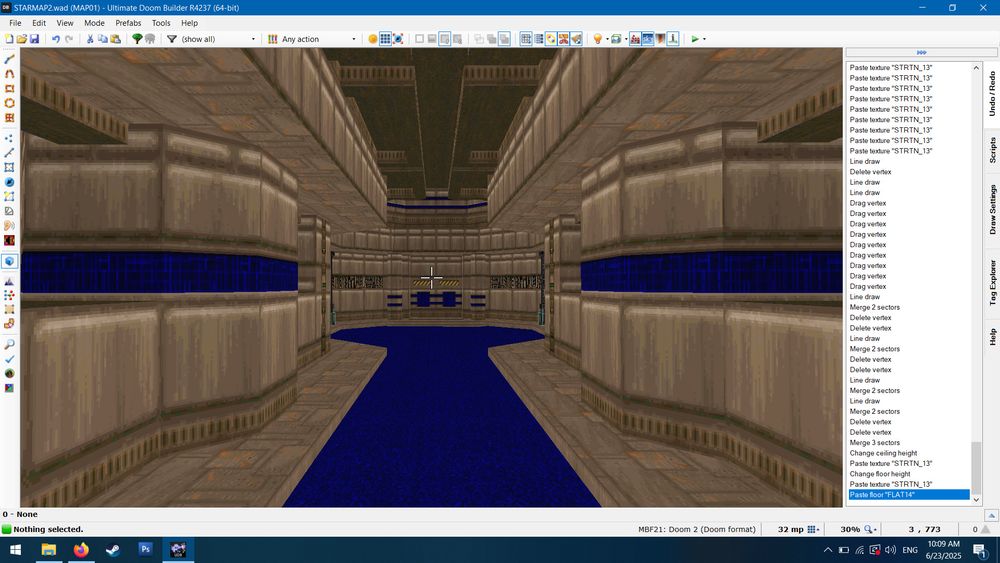1000x563 pixels.
Task: Click the active Visual Mode cube icon
Action: (10, 261)
